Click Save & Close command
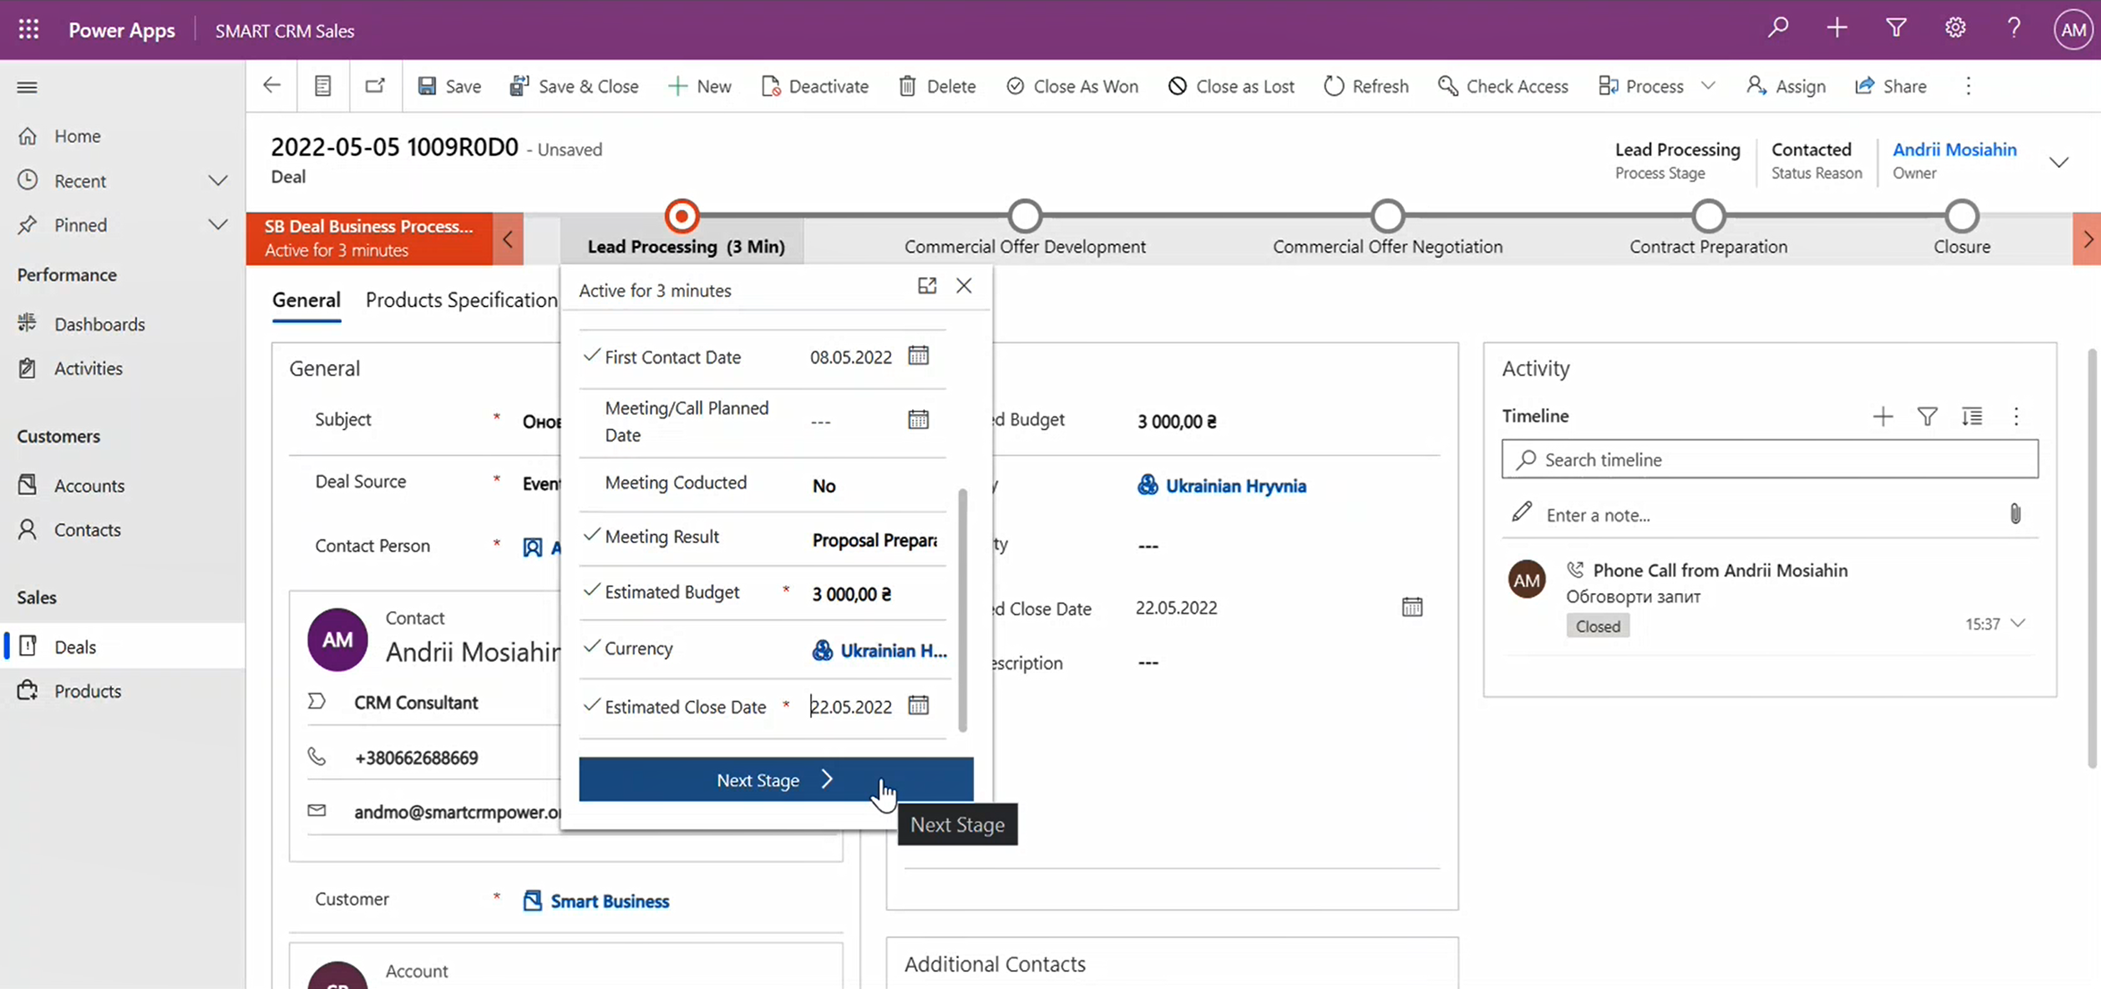The width and height of the screenshot is (2101, 989). (x=574, y=86)
